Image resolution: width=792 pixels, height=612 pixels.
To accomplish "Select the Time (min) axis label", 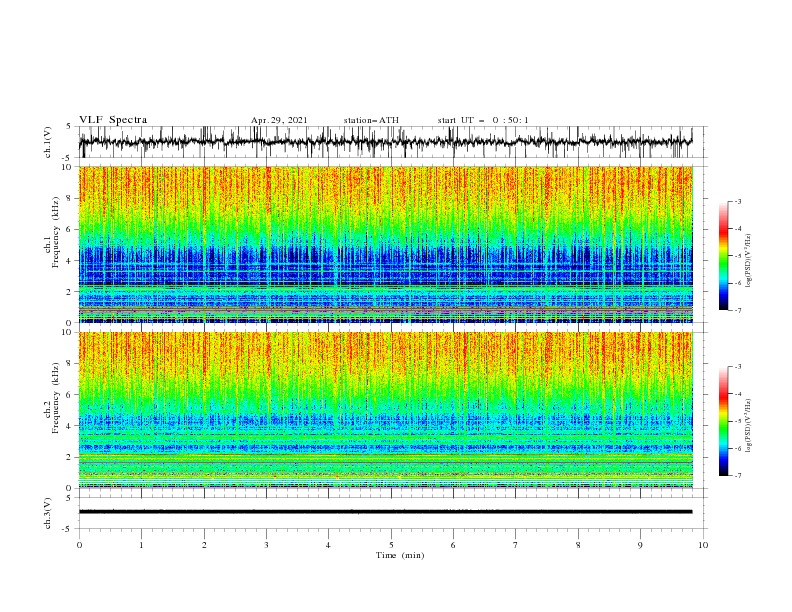I will (400, 555).
